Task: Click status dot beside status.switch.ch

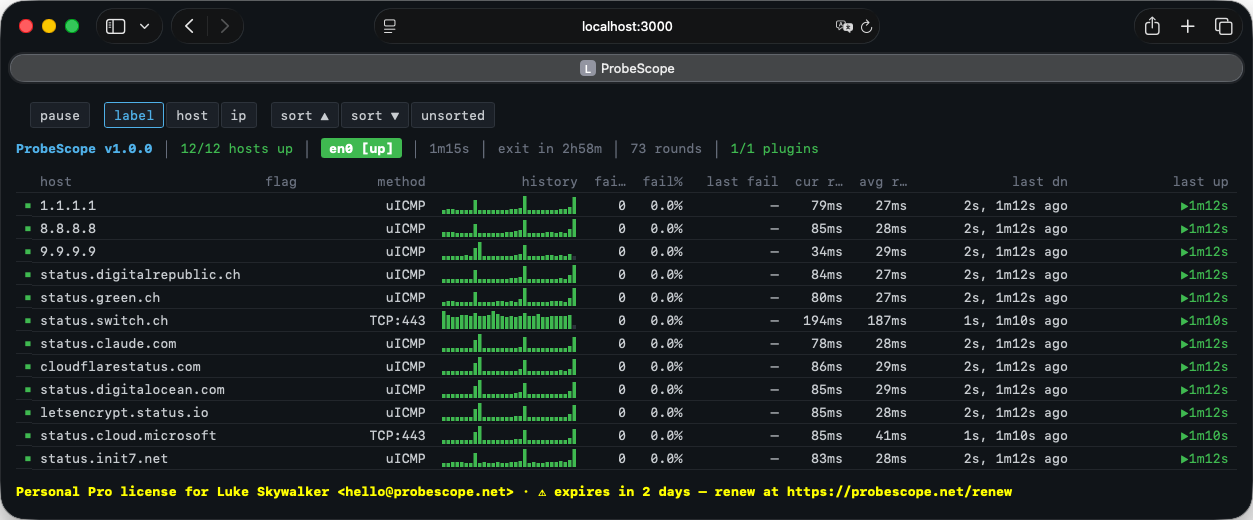Action: (x=29, y=321)
